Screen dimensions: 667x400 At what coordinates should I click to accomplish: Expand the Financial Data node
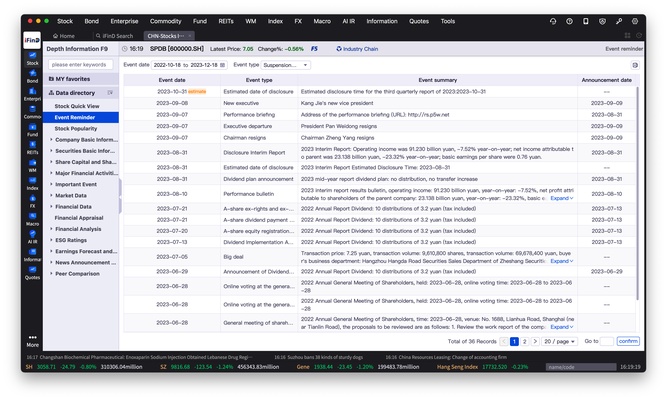tap(51, 206)
